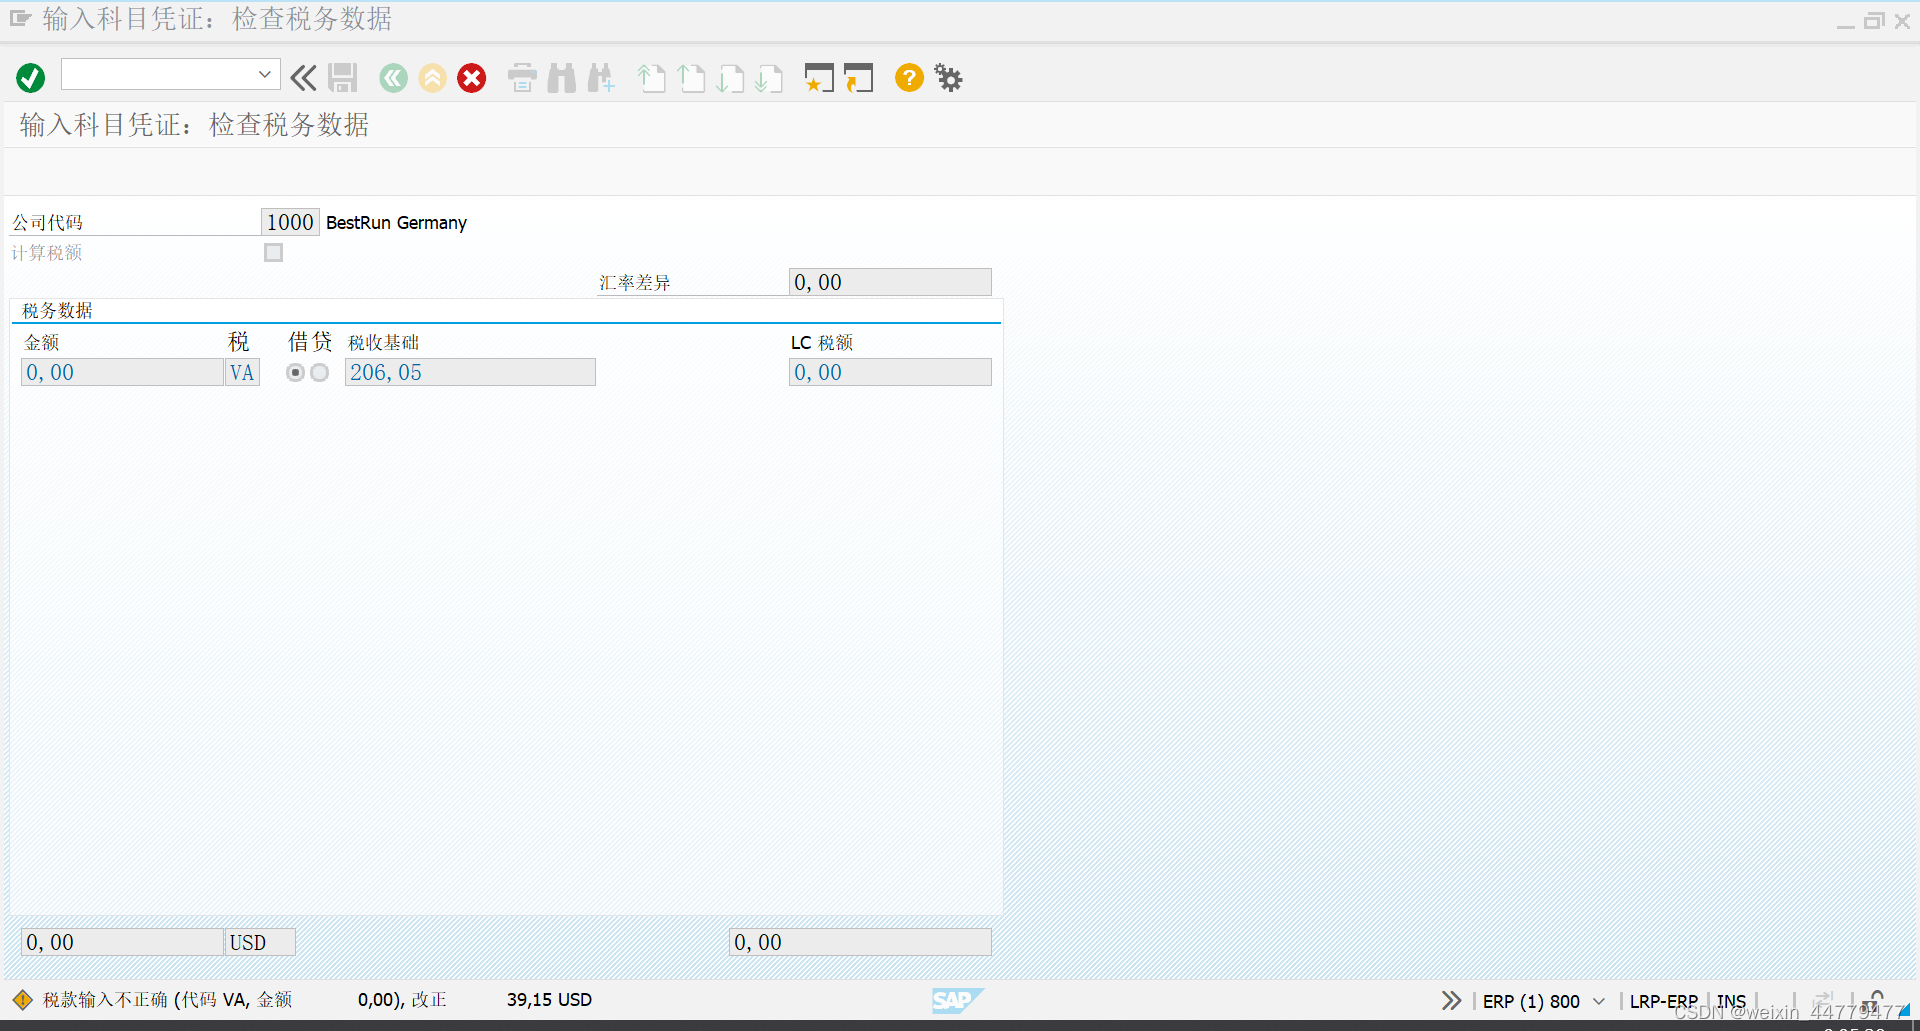The width and height of the screenshot is (1920, 1031).
Task: Select the credit (贷) radio button
Action: [x=319, y=373]
